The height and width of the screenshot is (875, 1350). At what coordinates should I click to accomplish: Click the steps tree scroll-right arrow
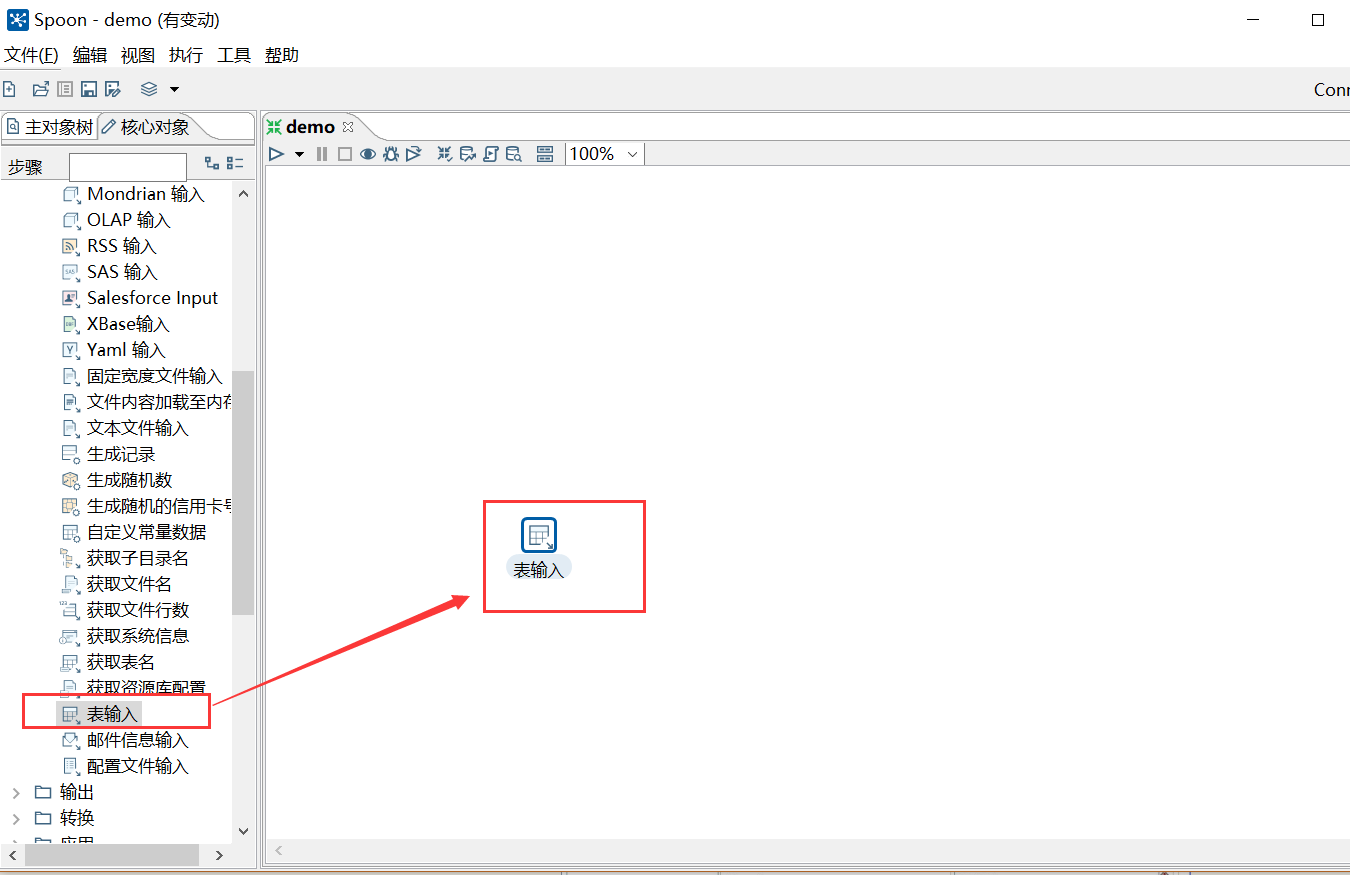click(220, 855)
